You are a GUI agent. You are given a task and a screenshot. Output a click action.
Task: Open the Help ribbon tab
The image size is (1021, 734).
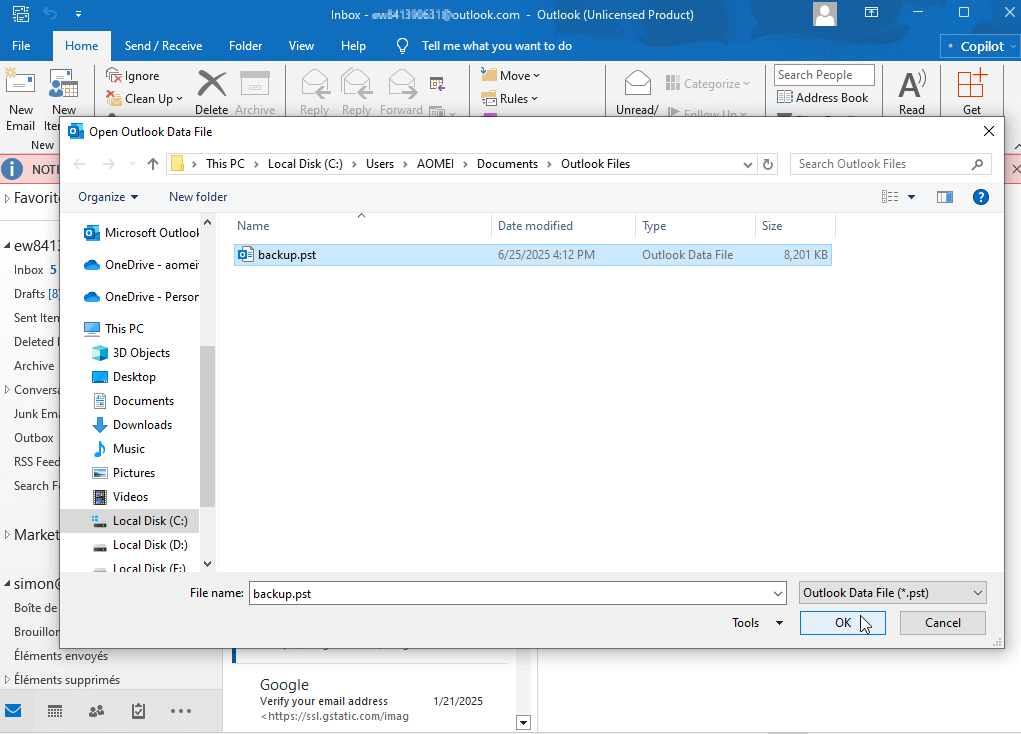coord(354,46)
